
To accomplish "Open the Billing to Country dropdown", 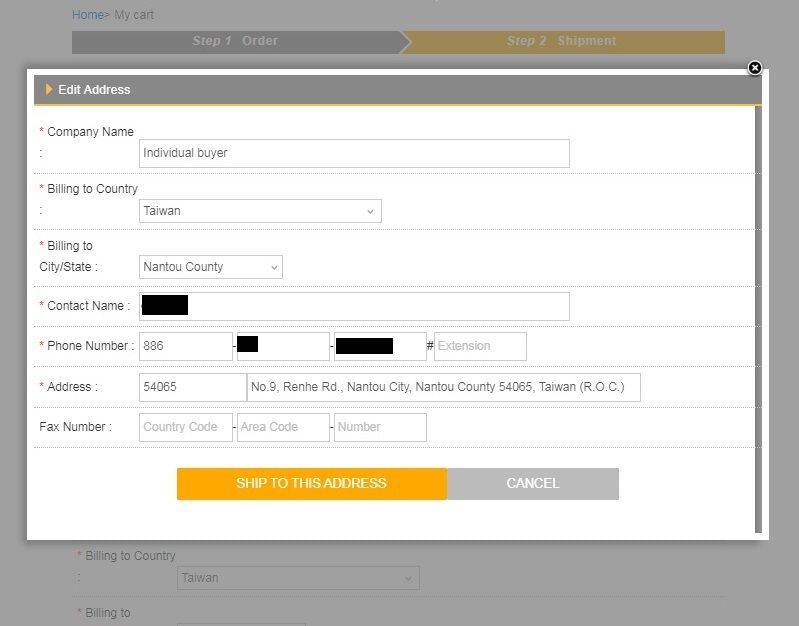I will pyautogui.click(x=260, y=211).
